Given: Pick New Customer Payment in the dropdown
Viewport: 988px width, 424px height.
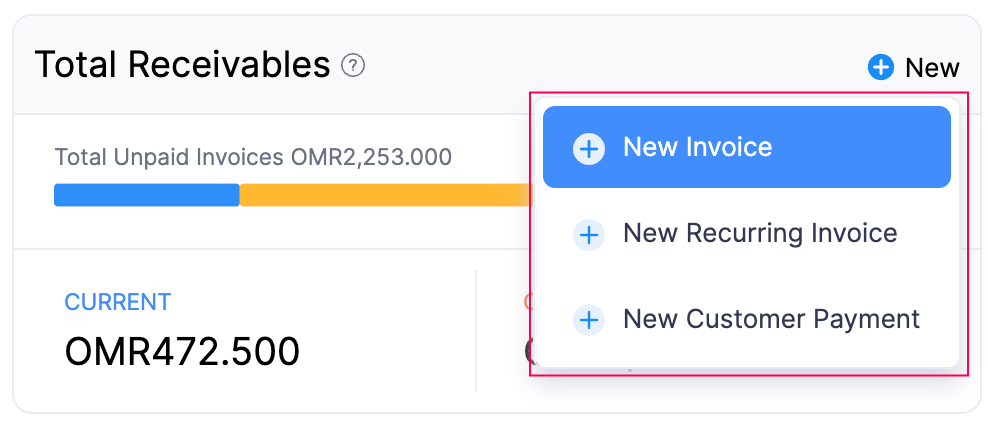Looking at the screenshot, I should tap(770, 320).
